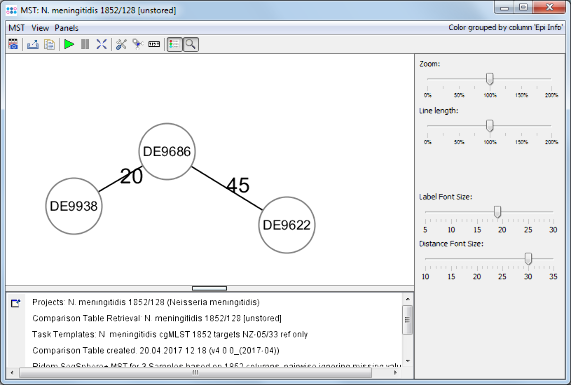The height and width of the screenshot is (385, 571).
Task: Click the export icon in the info panel
Action: (16, 303)
